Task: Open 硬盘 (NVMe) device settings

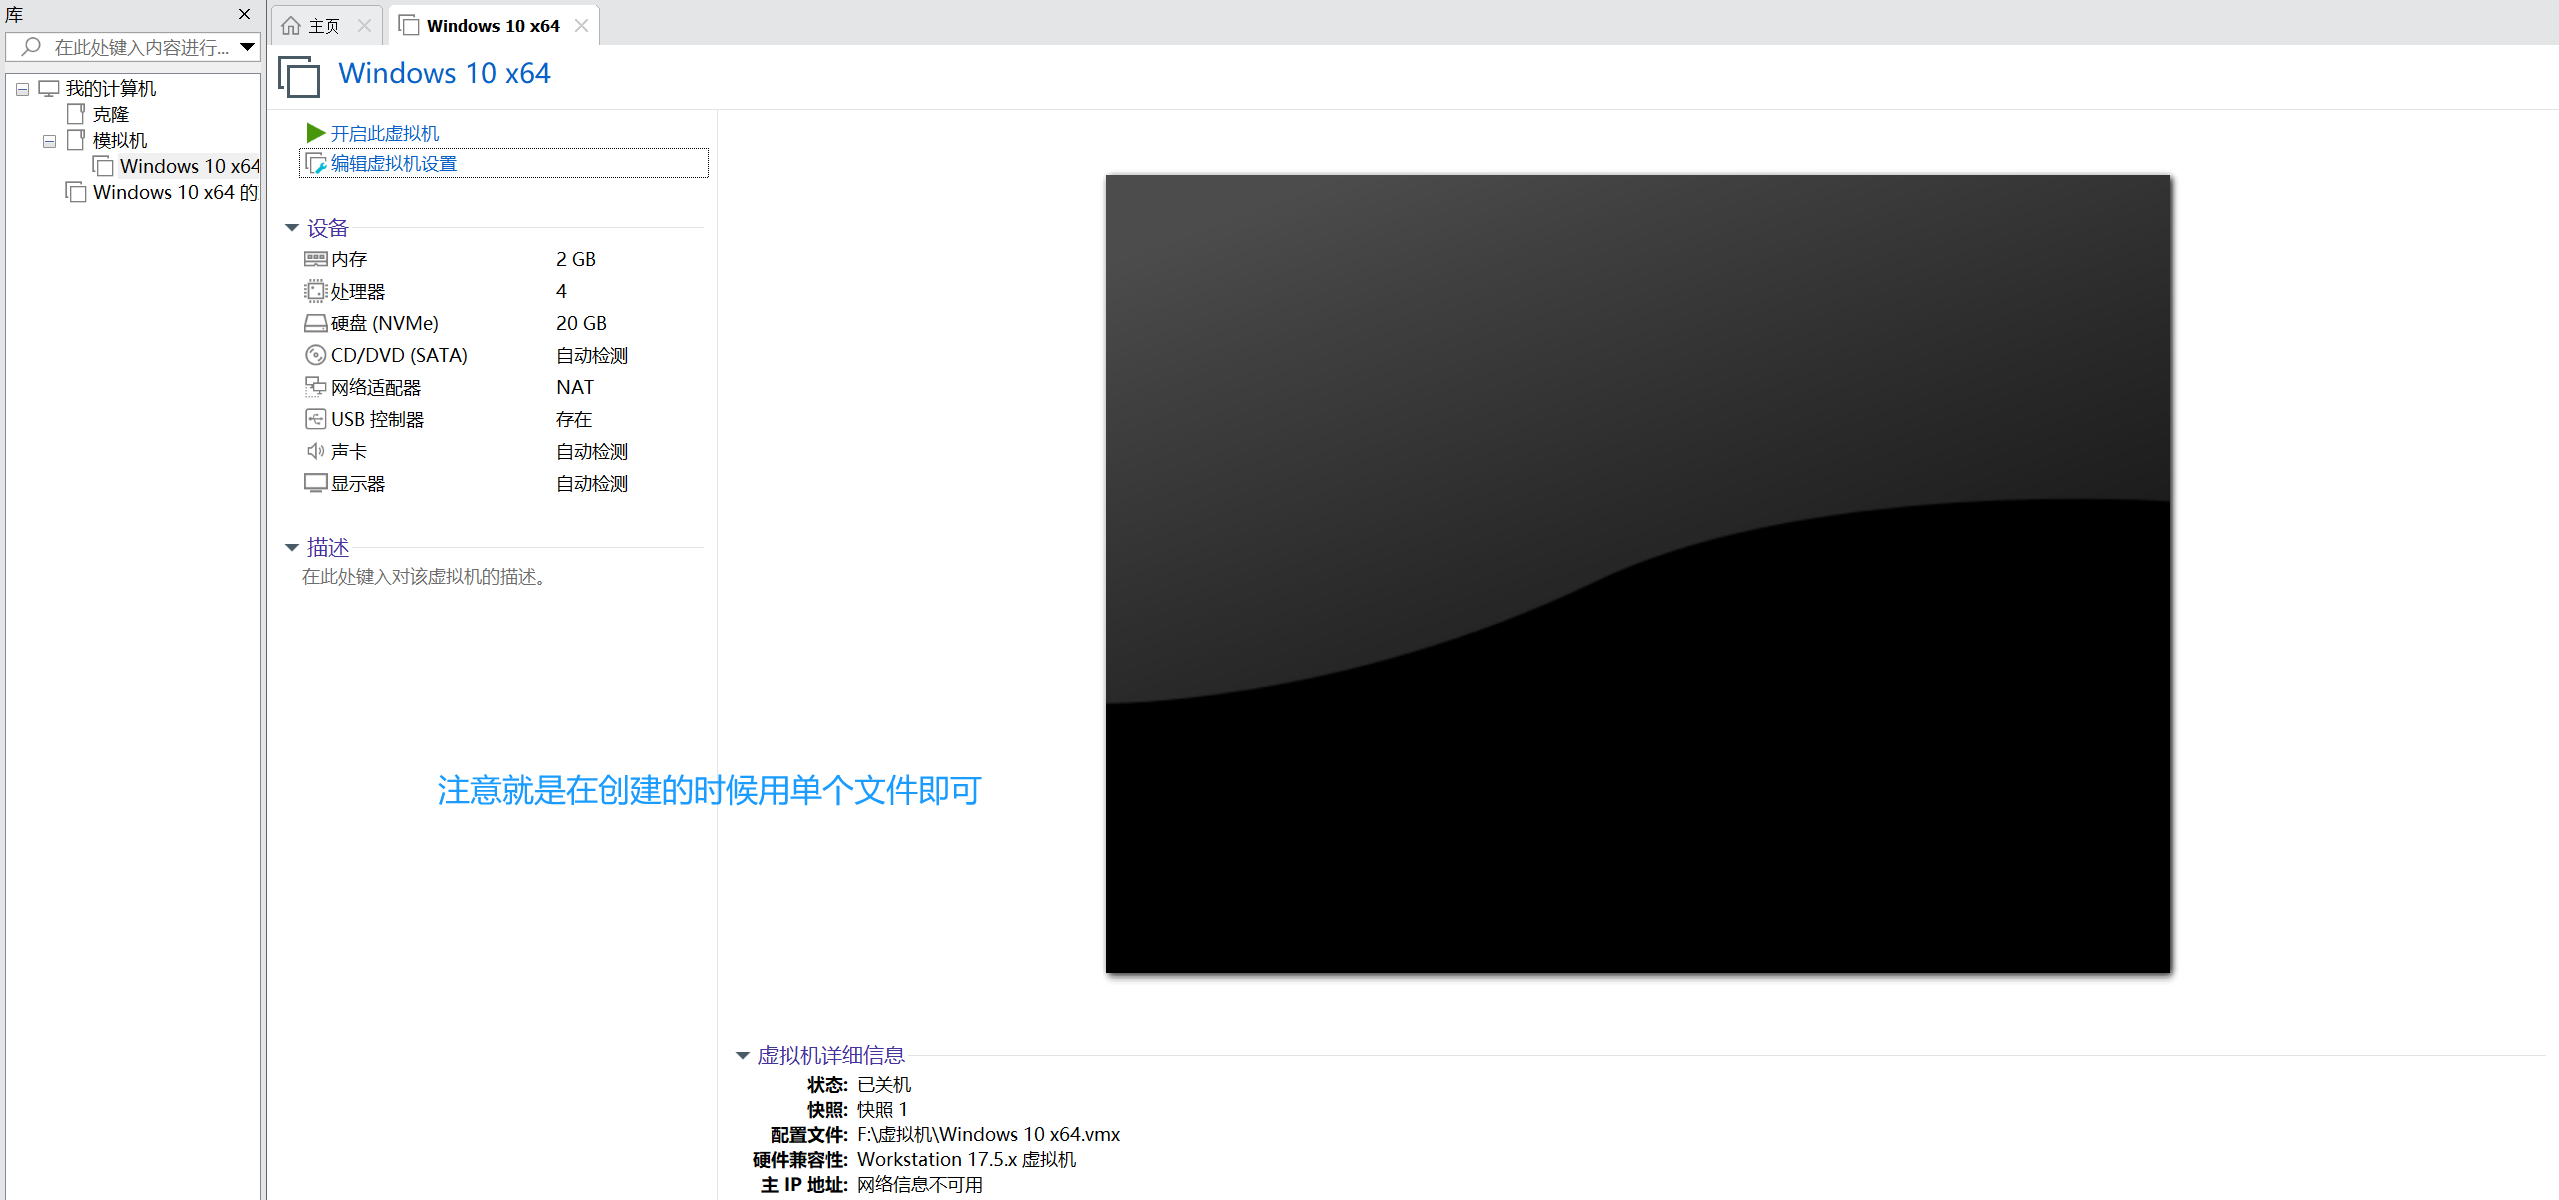Action: pyautogui.click(x=385, y=324)
